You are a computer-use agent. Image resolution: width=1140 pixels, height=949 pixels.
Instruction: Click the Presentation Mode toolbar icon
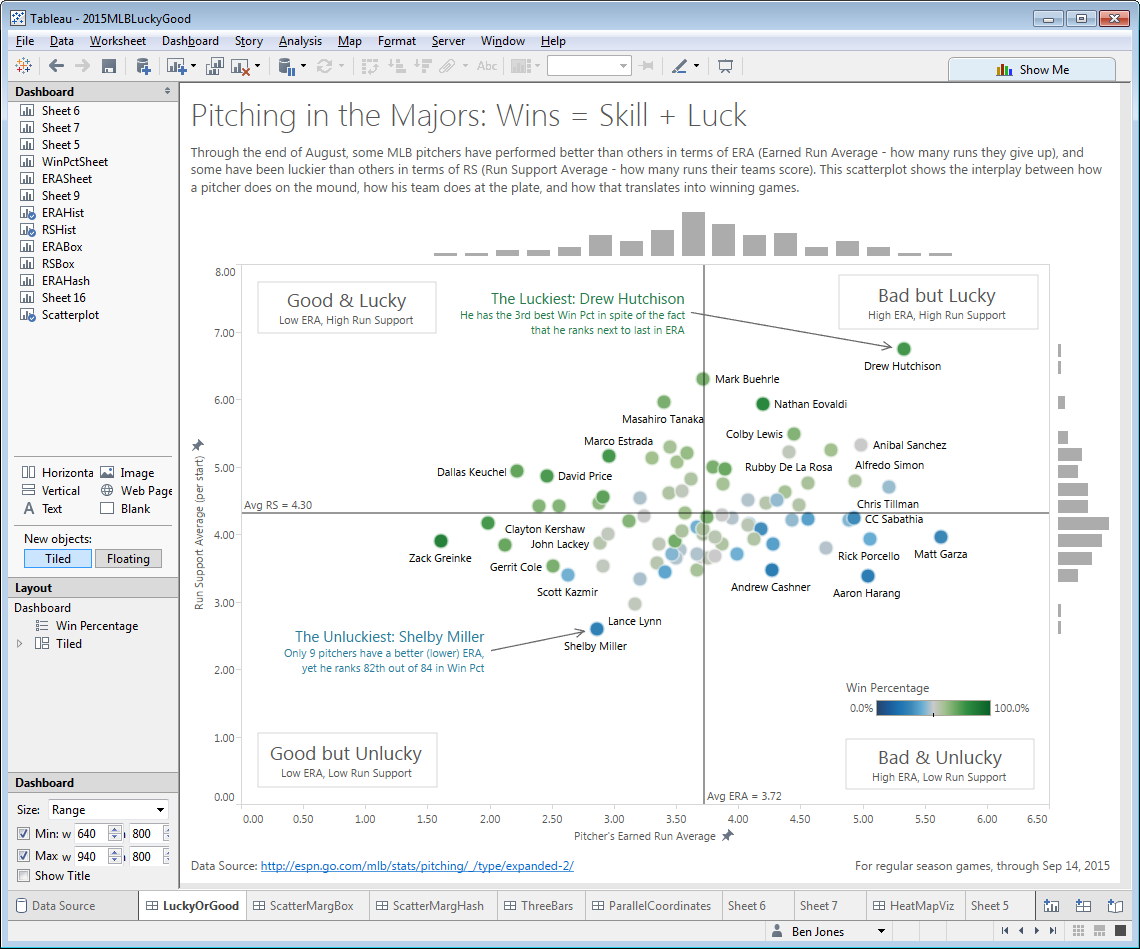click(726, 66)
